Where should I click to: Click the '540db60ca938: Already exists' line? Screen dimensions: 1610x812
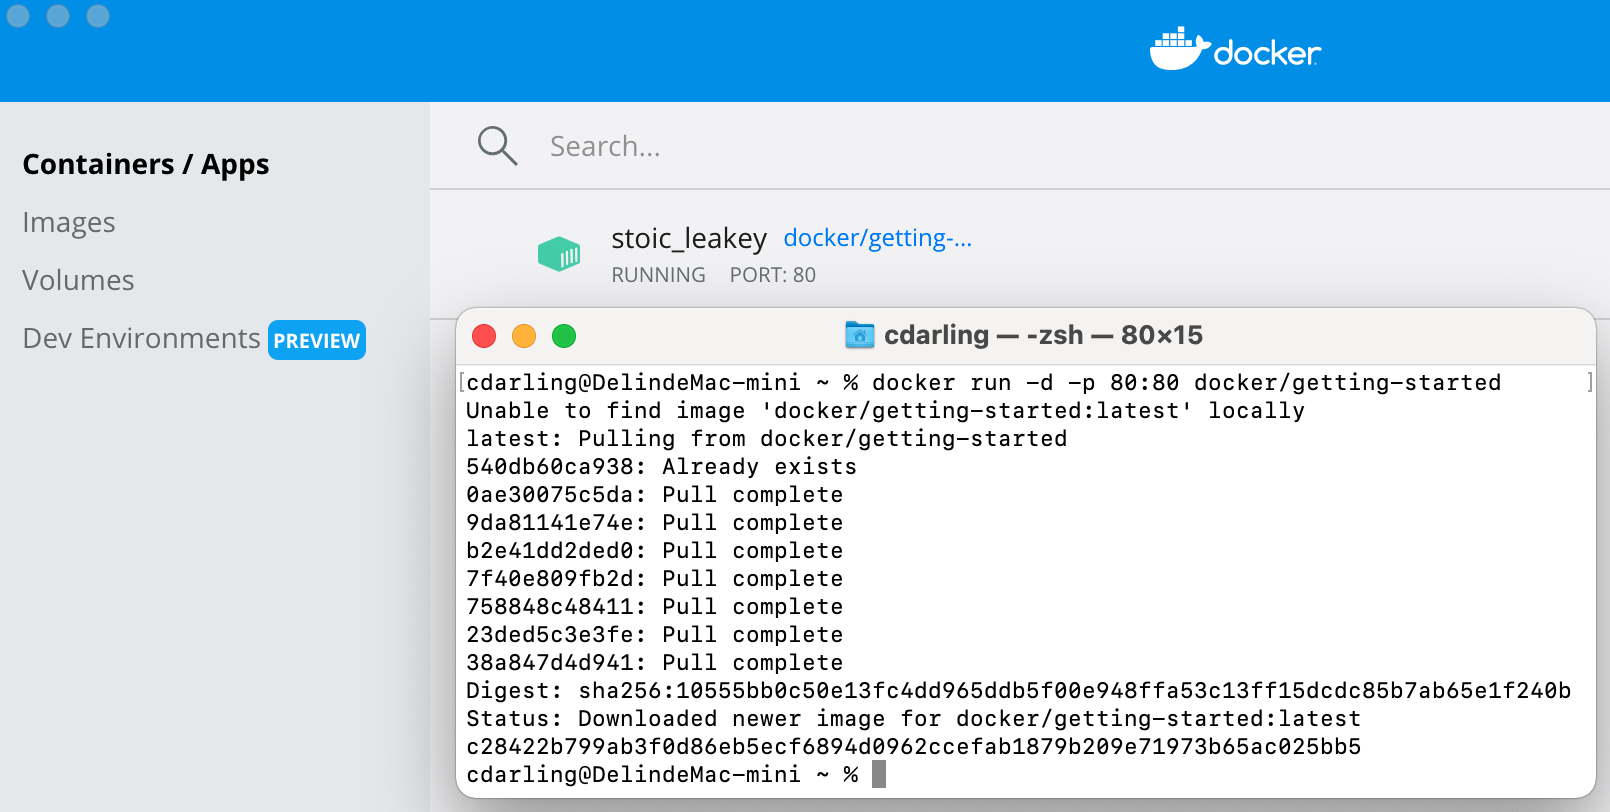662,467
